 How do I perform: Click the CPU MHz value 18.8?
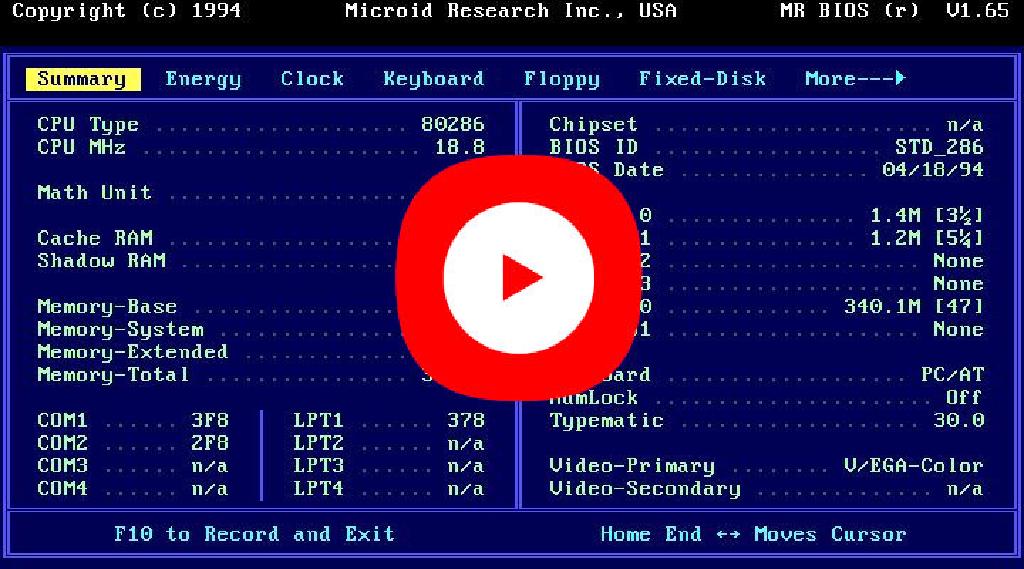[460, 147]
